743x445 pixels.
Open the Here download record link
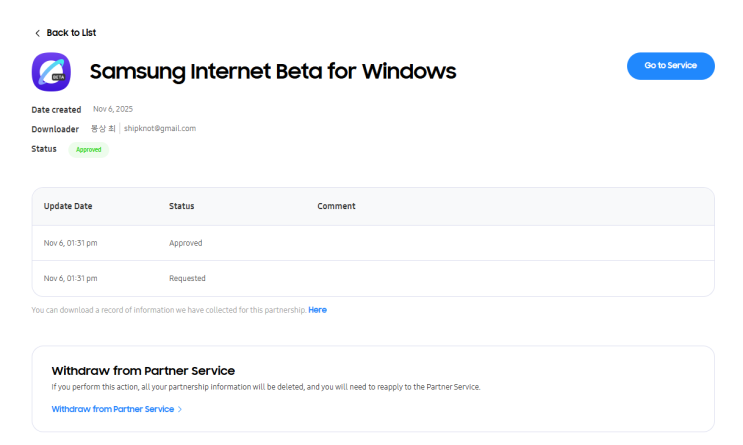(317, 310)
